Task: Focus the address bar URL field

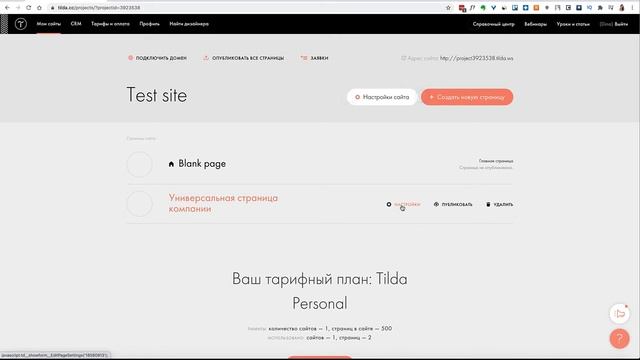Action: [x=245, y=8]
